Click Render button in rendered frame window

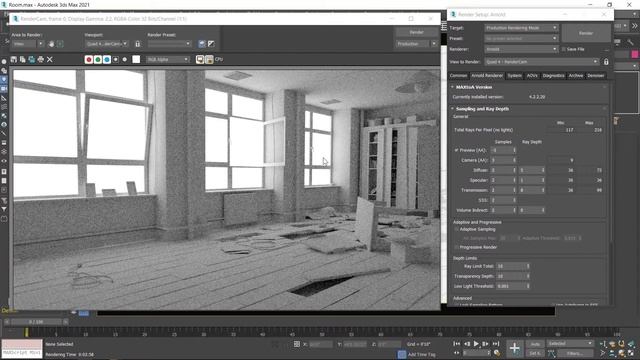point(416,32)
